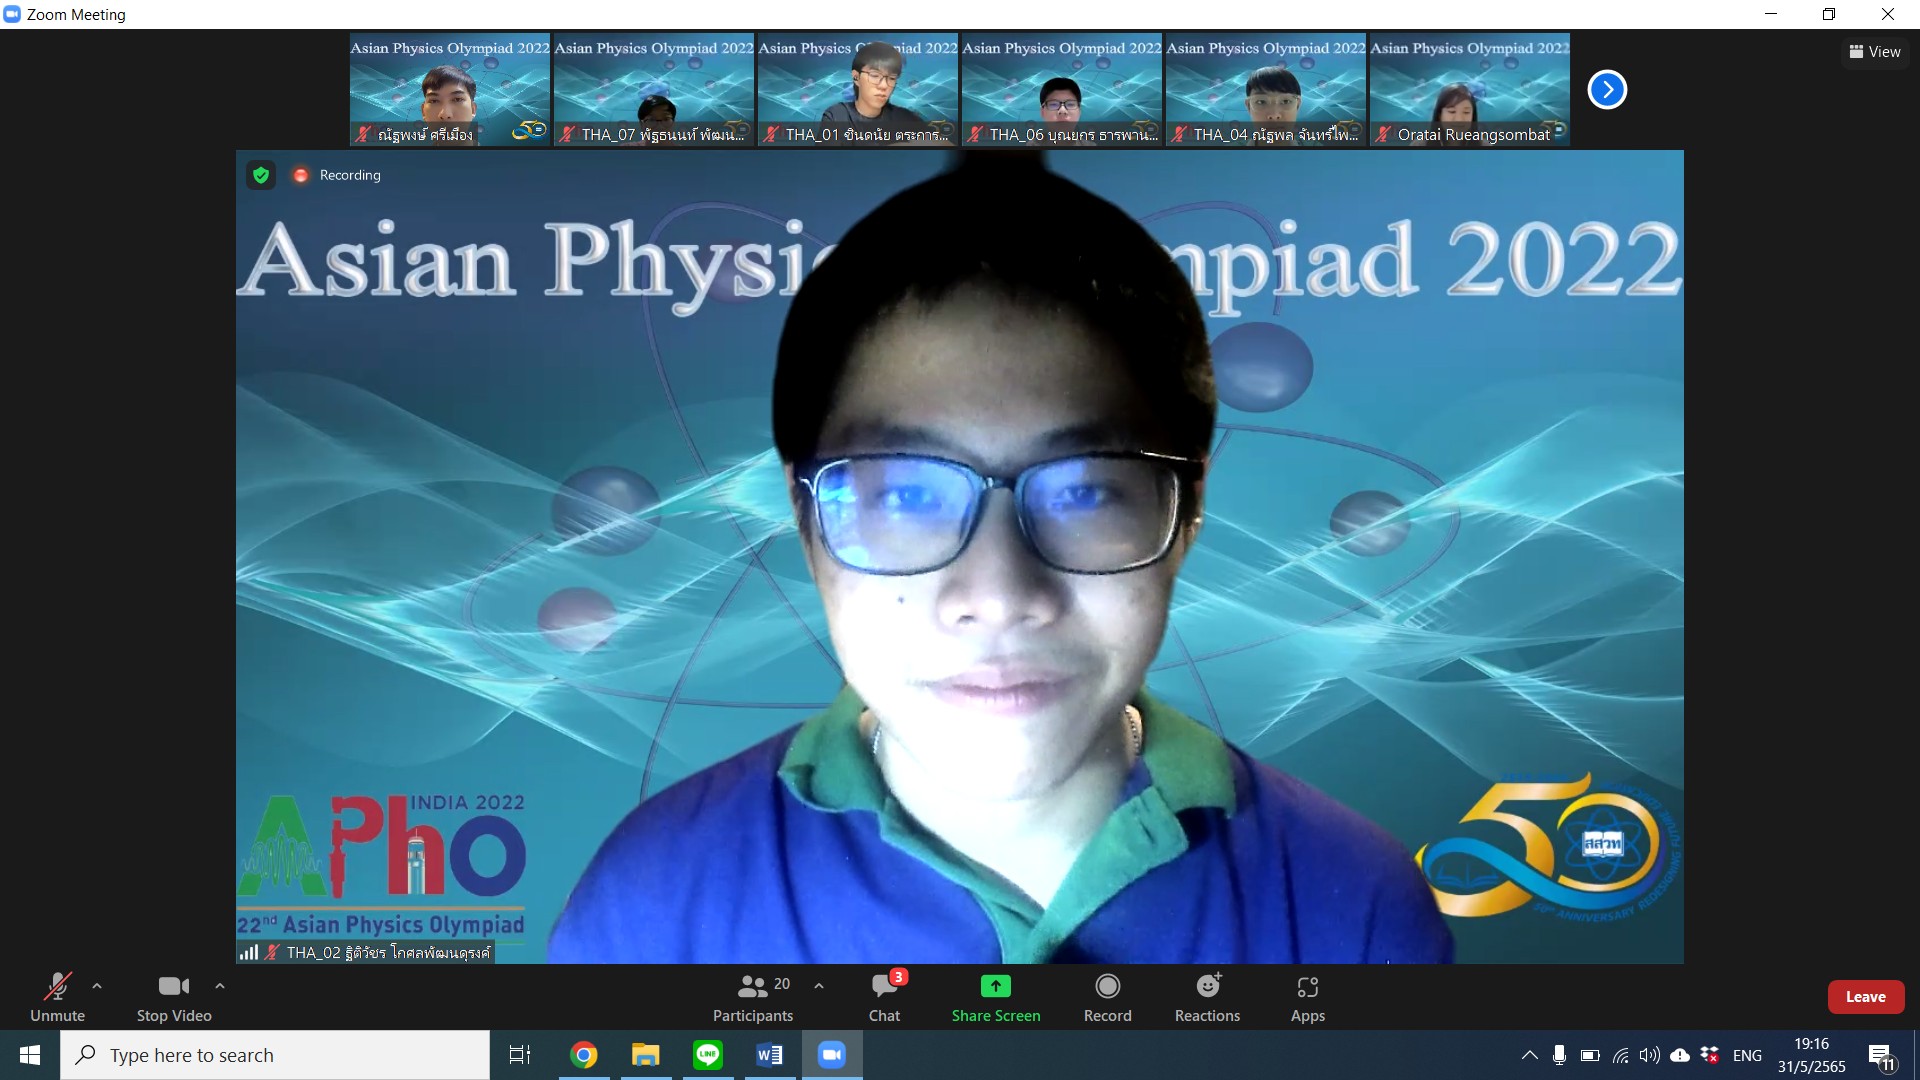Screen dimensions: 1920x1080
Task: Open the View layout menu
Action: pyautogui.click(x=1875, y=52)
